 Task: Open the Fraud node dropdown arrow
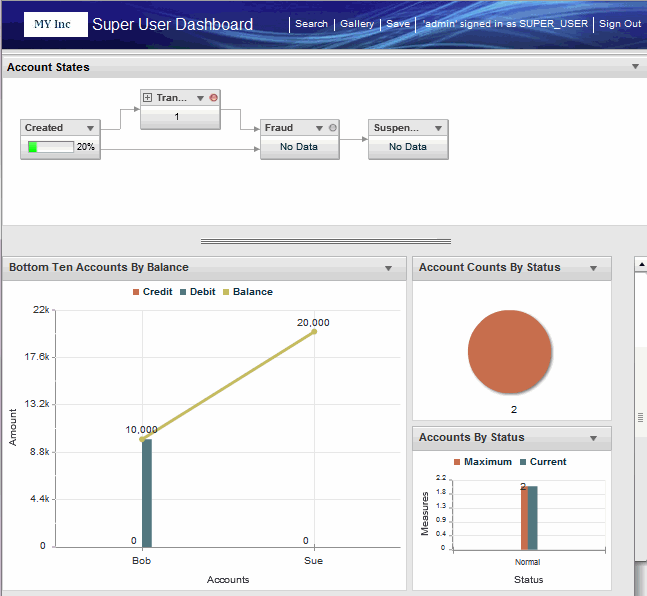(319, 128)
